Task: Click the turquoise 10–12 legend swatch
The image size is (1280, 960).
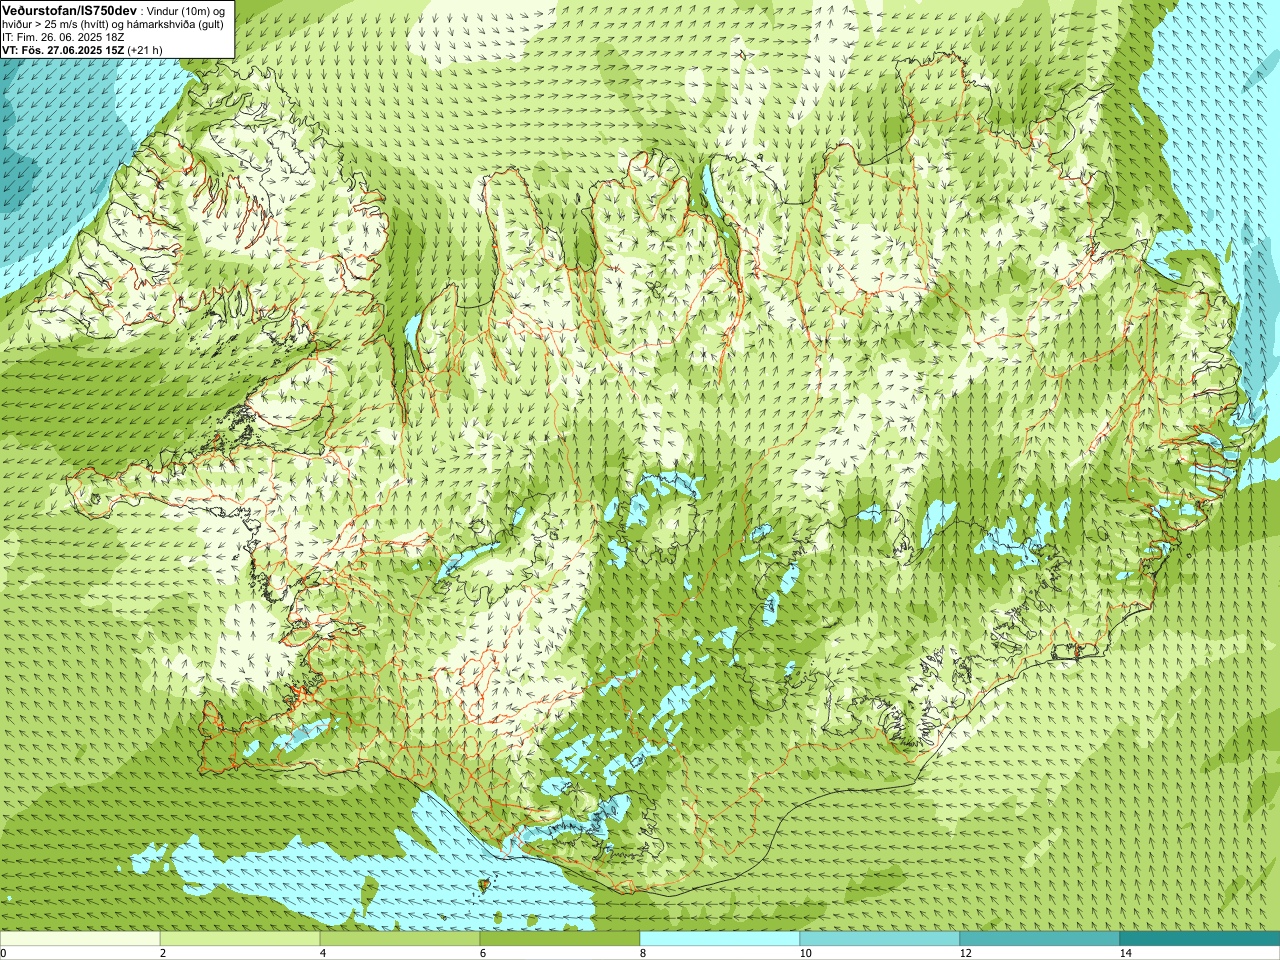Action: pyautogui.click(x=880, y=939)
